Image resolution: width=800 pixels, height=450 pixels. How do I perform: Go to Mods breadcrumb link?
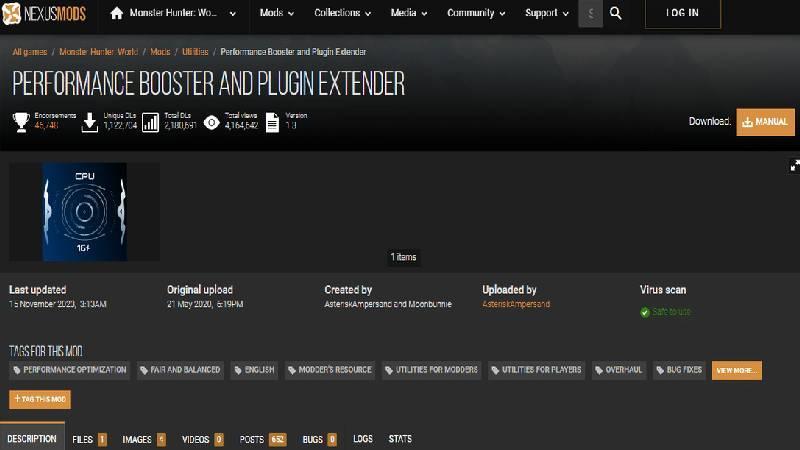click(x=160, y=52)
